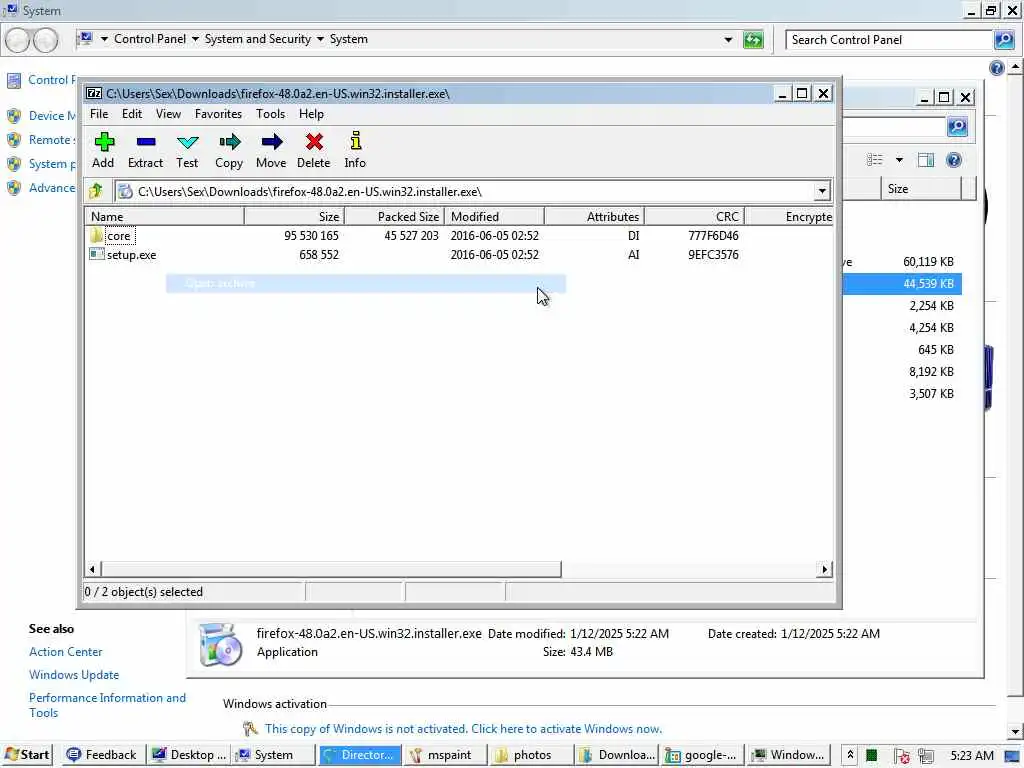This screenshot has height=768, width=1024.
Task: Click the Explorer window help icon
Action: tap(953, 160)
